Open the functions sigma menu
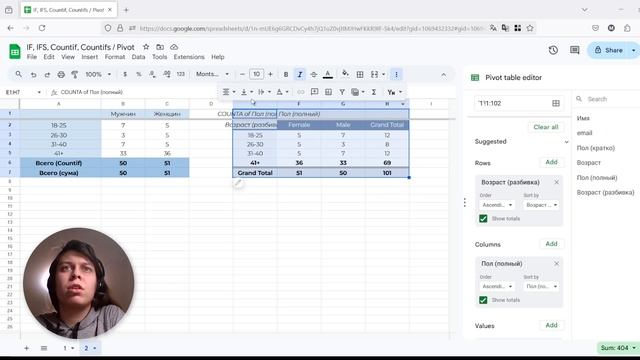The image size is (640, 360). [x=373, y=92]
